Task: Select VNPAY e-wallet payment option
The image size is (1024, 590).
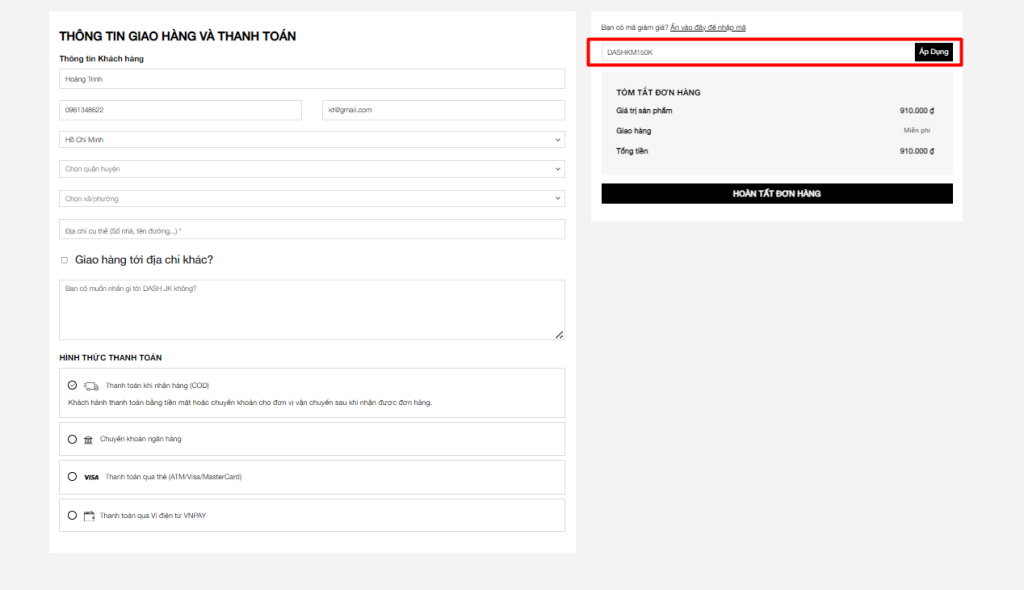Action: tap(72, 516)
